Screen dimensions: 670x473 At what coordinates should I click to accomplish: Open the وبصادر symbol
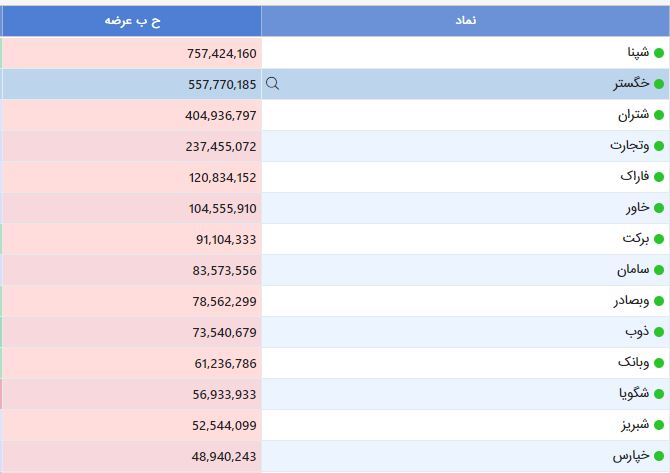(x=632, y=301)
